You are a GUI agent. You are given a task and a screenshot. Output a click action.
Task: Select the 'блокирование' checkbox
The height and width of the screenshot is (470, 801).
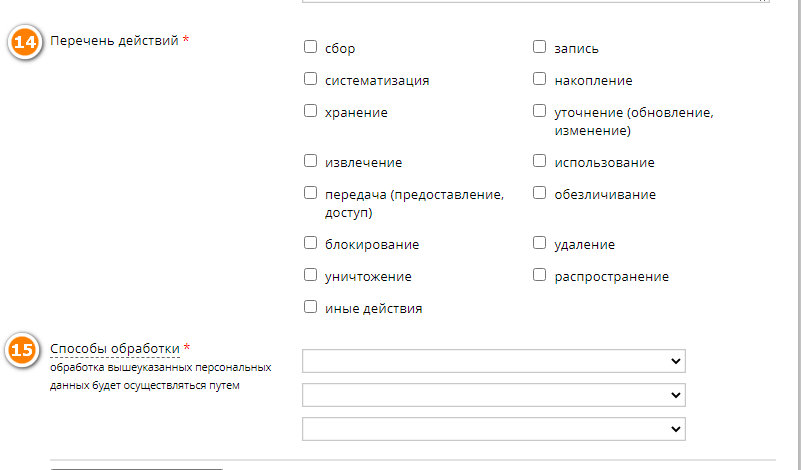tap(310, 243)
